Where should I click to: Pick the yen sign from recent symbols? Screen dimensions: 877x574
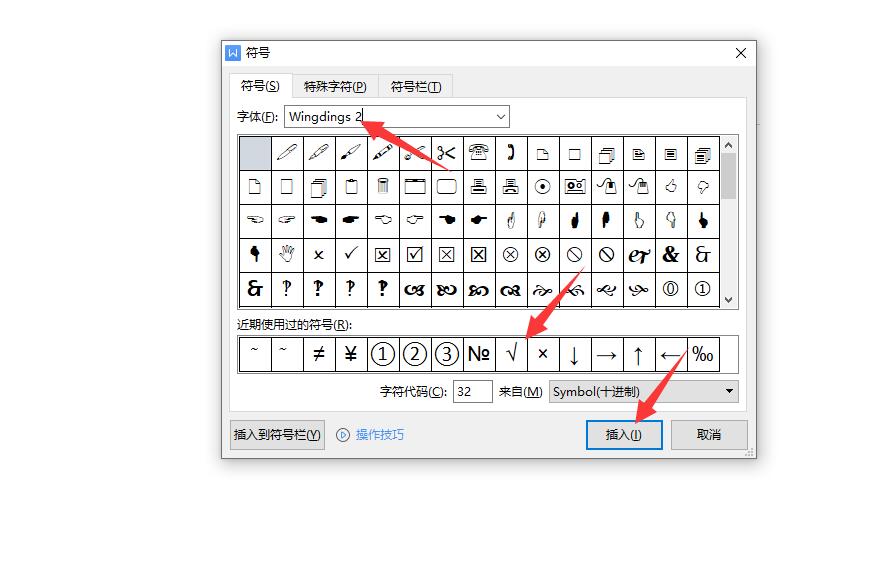(x=351, y=354)
